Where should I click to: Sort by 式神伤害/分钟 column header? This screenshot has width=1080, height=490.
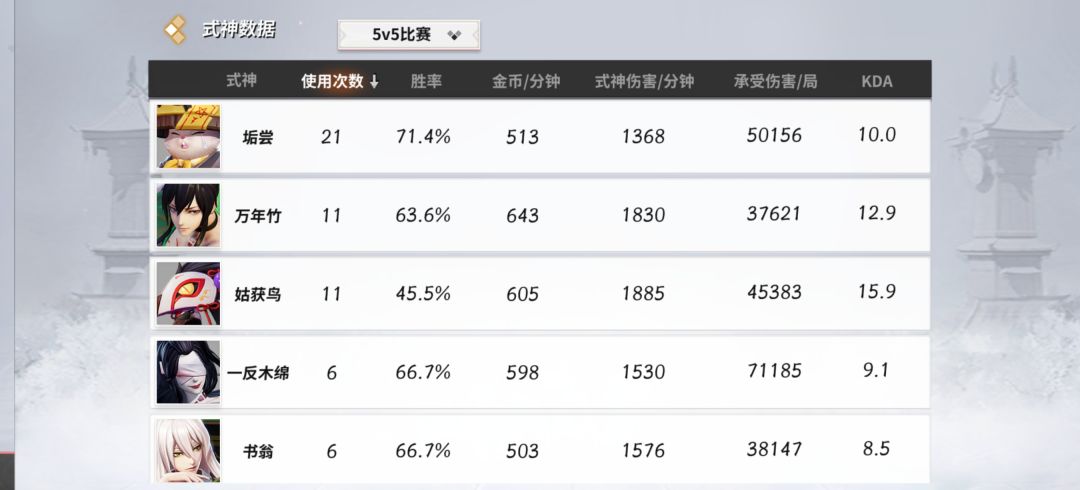pyautogui.click(x=644, y=81)
